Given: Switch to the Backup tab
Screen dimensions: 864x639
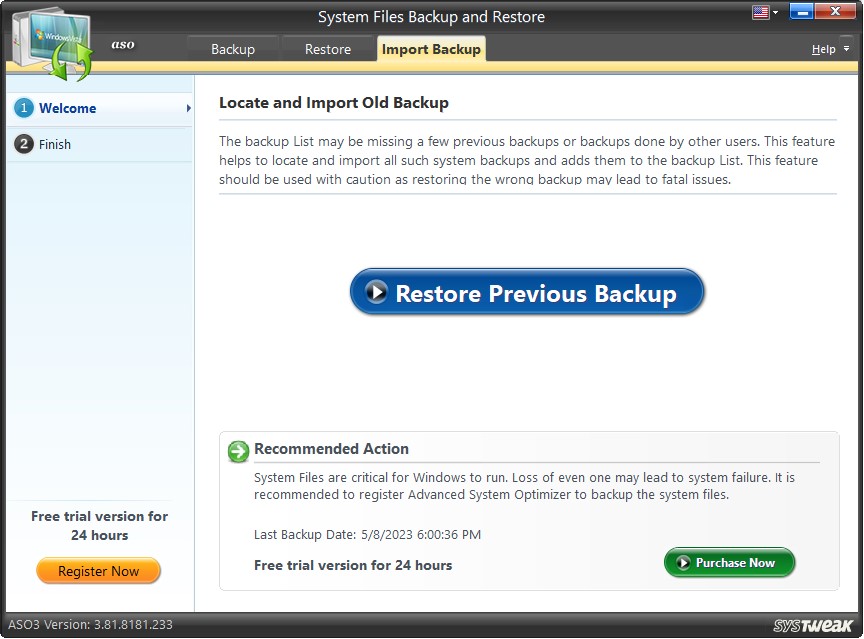Looking at the screenshot, I should coord(233,48).
